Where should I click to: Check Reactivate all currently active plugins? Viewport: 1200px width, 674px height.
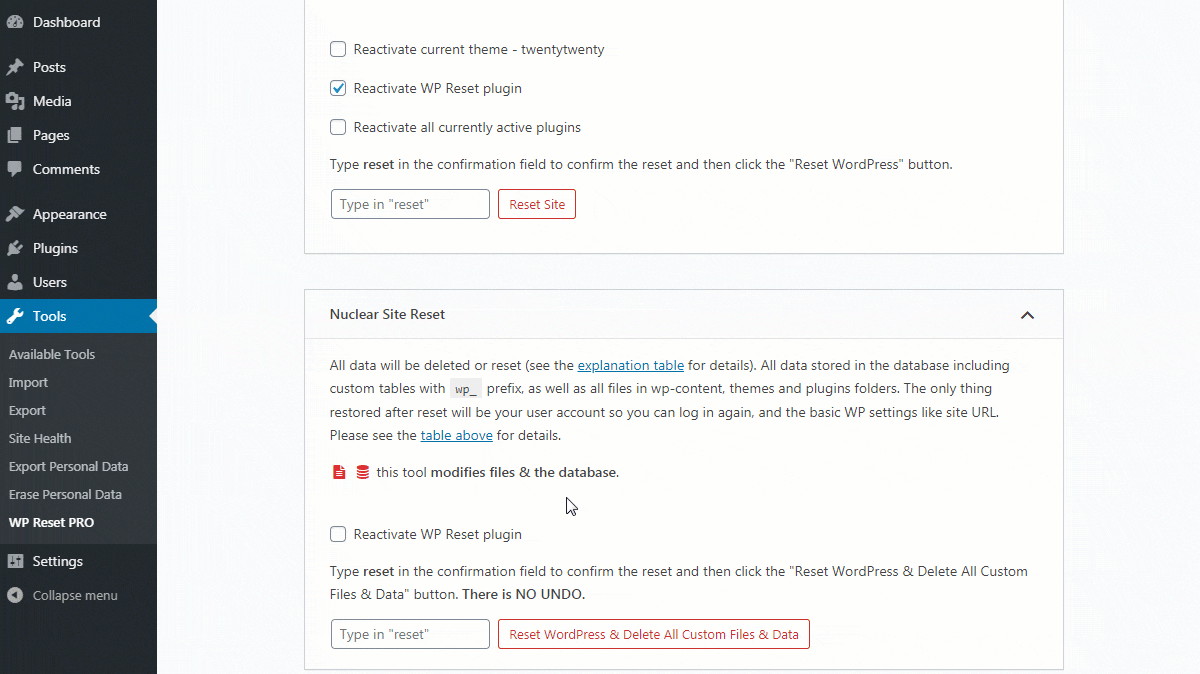point(338,127)
